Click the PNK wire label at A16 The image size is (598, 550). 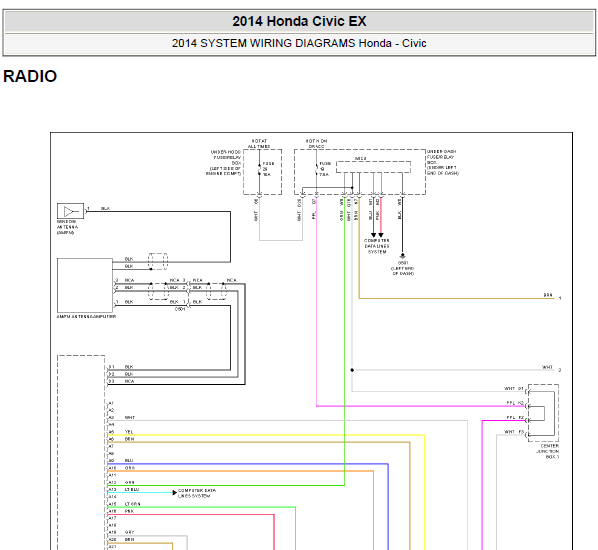point(129,511)
